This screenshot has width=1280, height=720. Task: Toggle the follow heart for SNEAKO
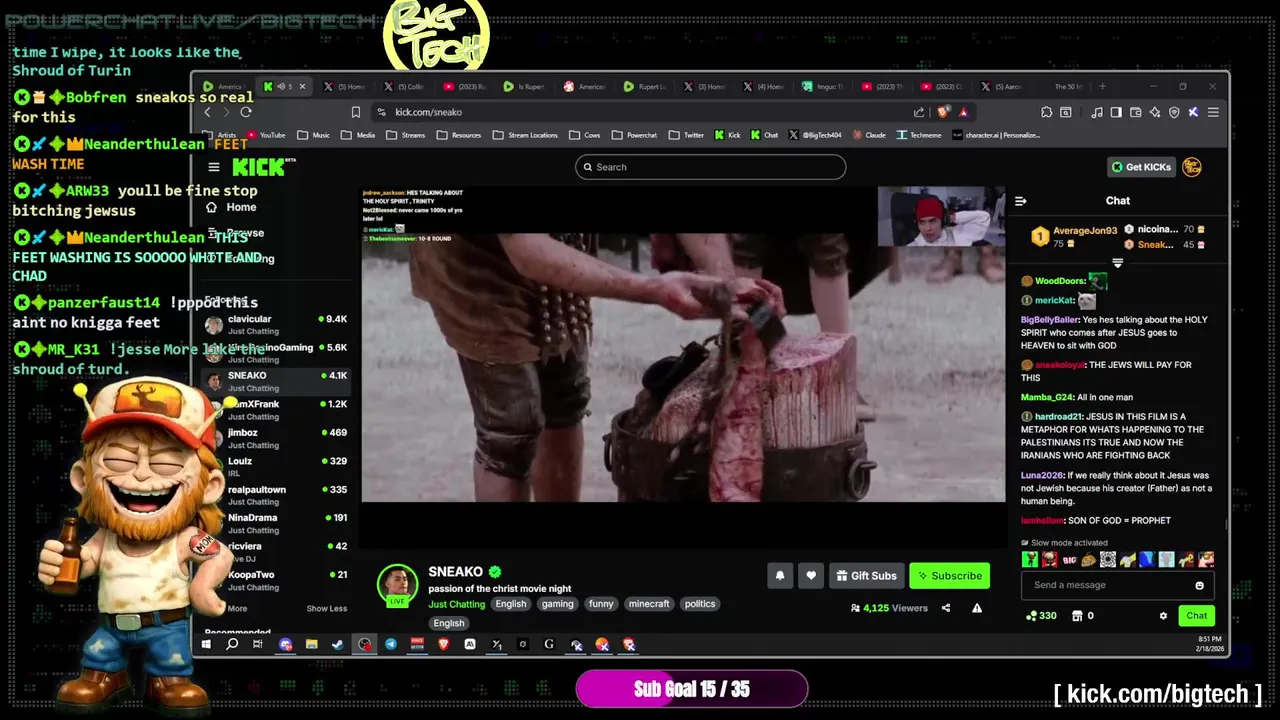pos(811,576)
